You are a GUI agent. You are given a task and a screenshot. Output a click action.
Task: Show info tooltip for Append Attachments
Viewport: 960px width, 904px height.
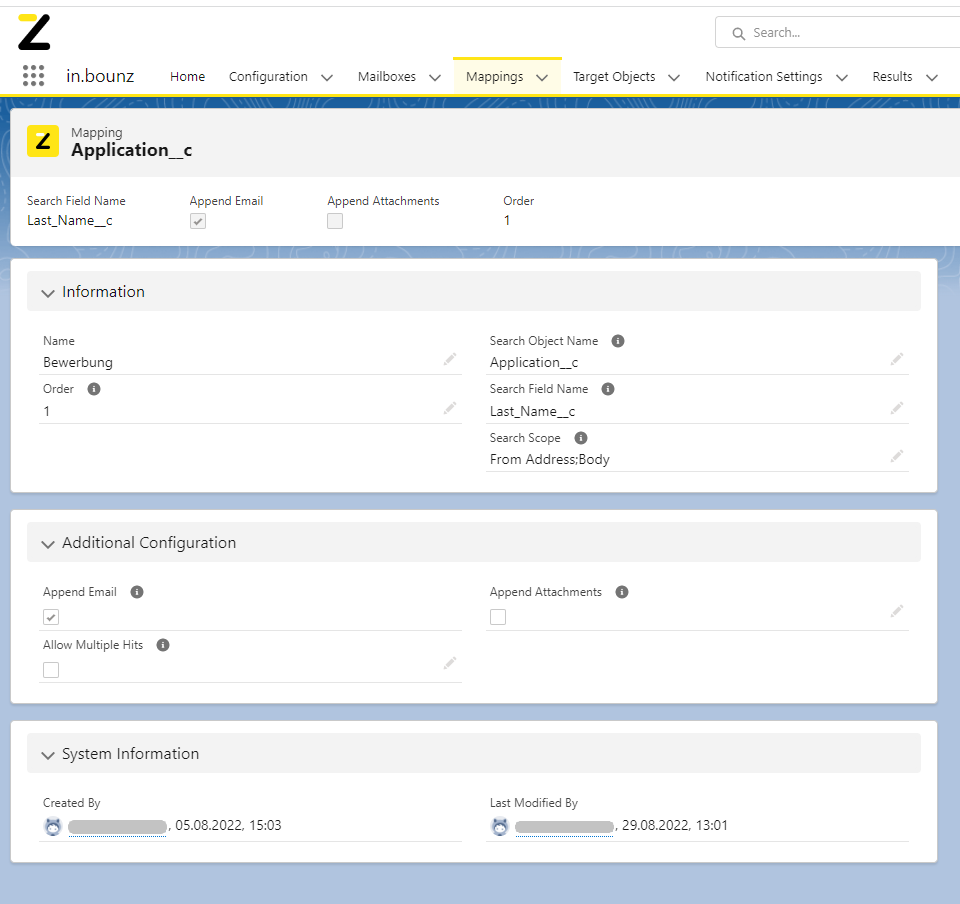pos(621,592)
